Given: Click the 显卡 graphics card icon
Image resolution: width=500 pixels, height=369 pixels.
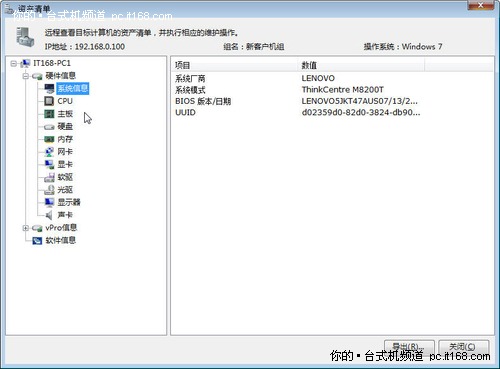Looking at the screenshot, I should (x=49, y=164).
